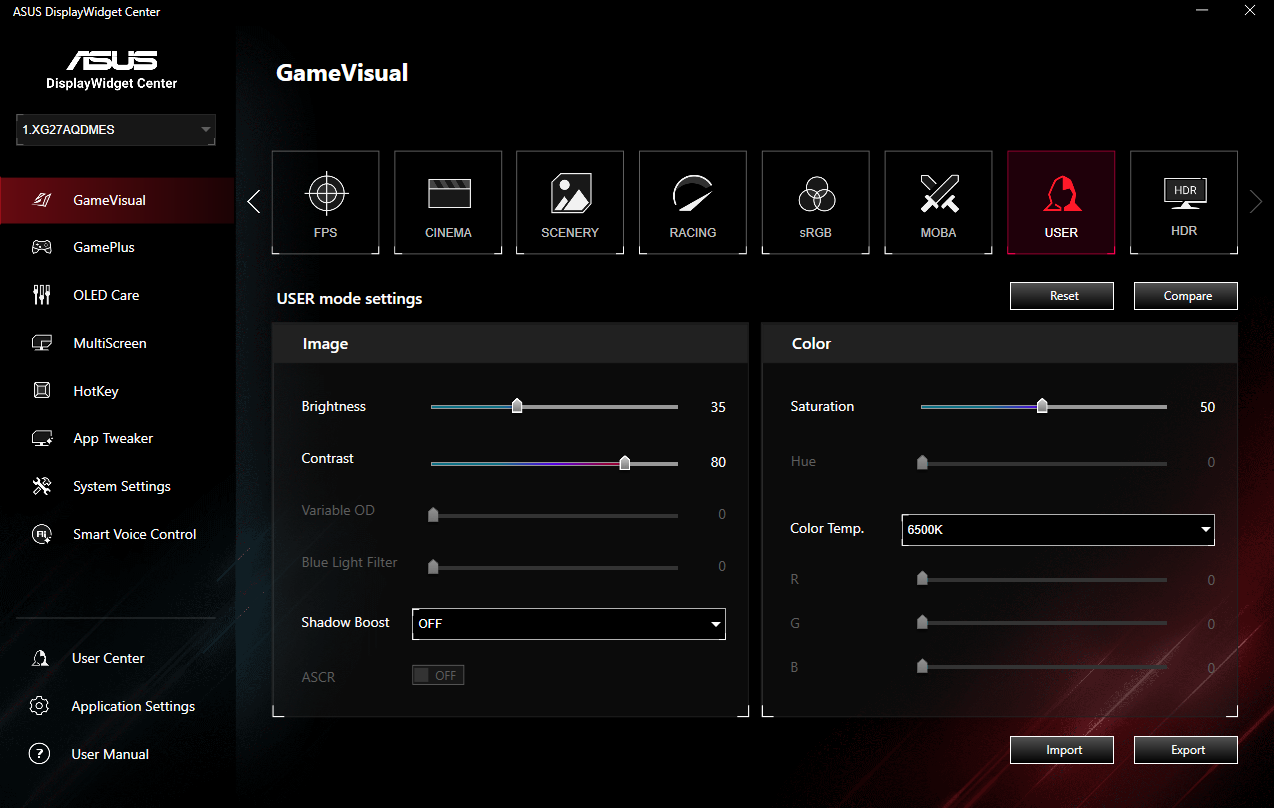Image resolution: width=1274 pixels, height=808 pixels.
Task: Open Application Settings link
Action: tap(133, 706)
